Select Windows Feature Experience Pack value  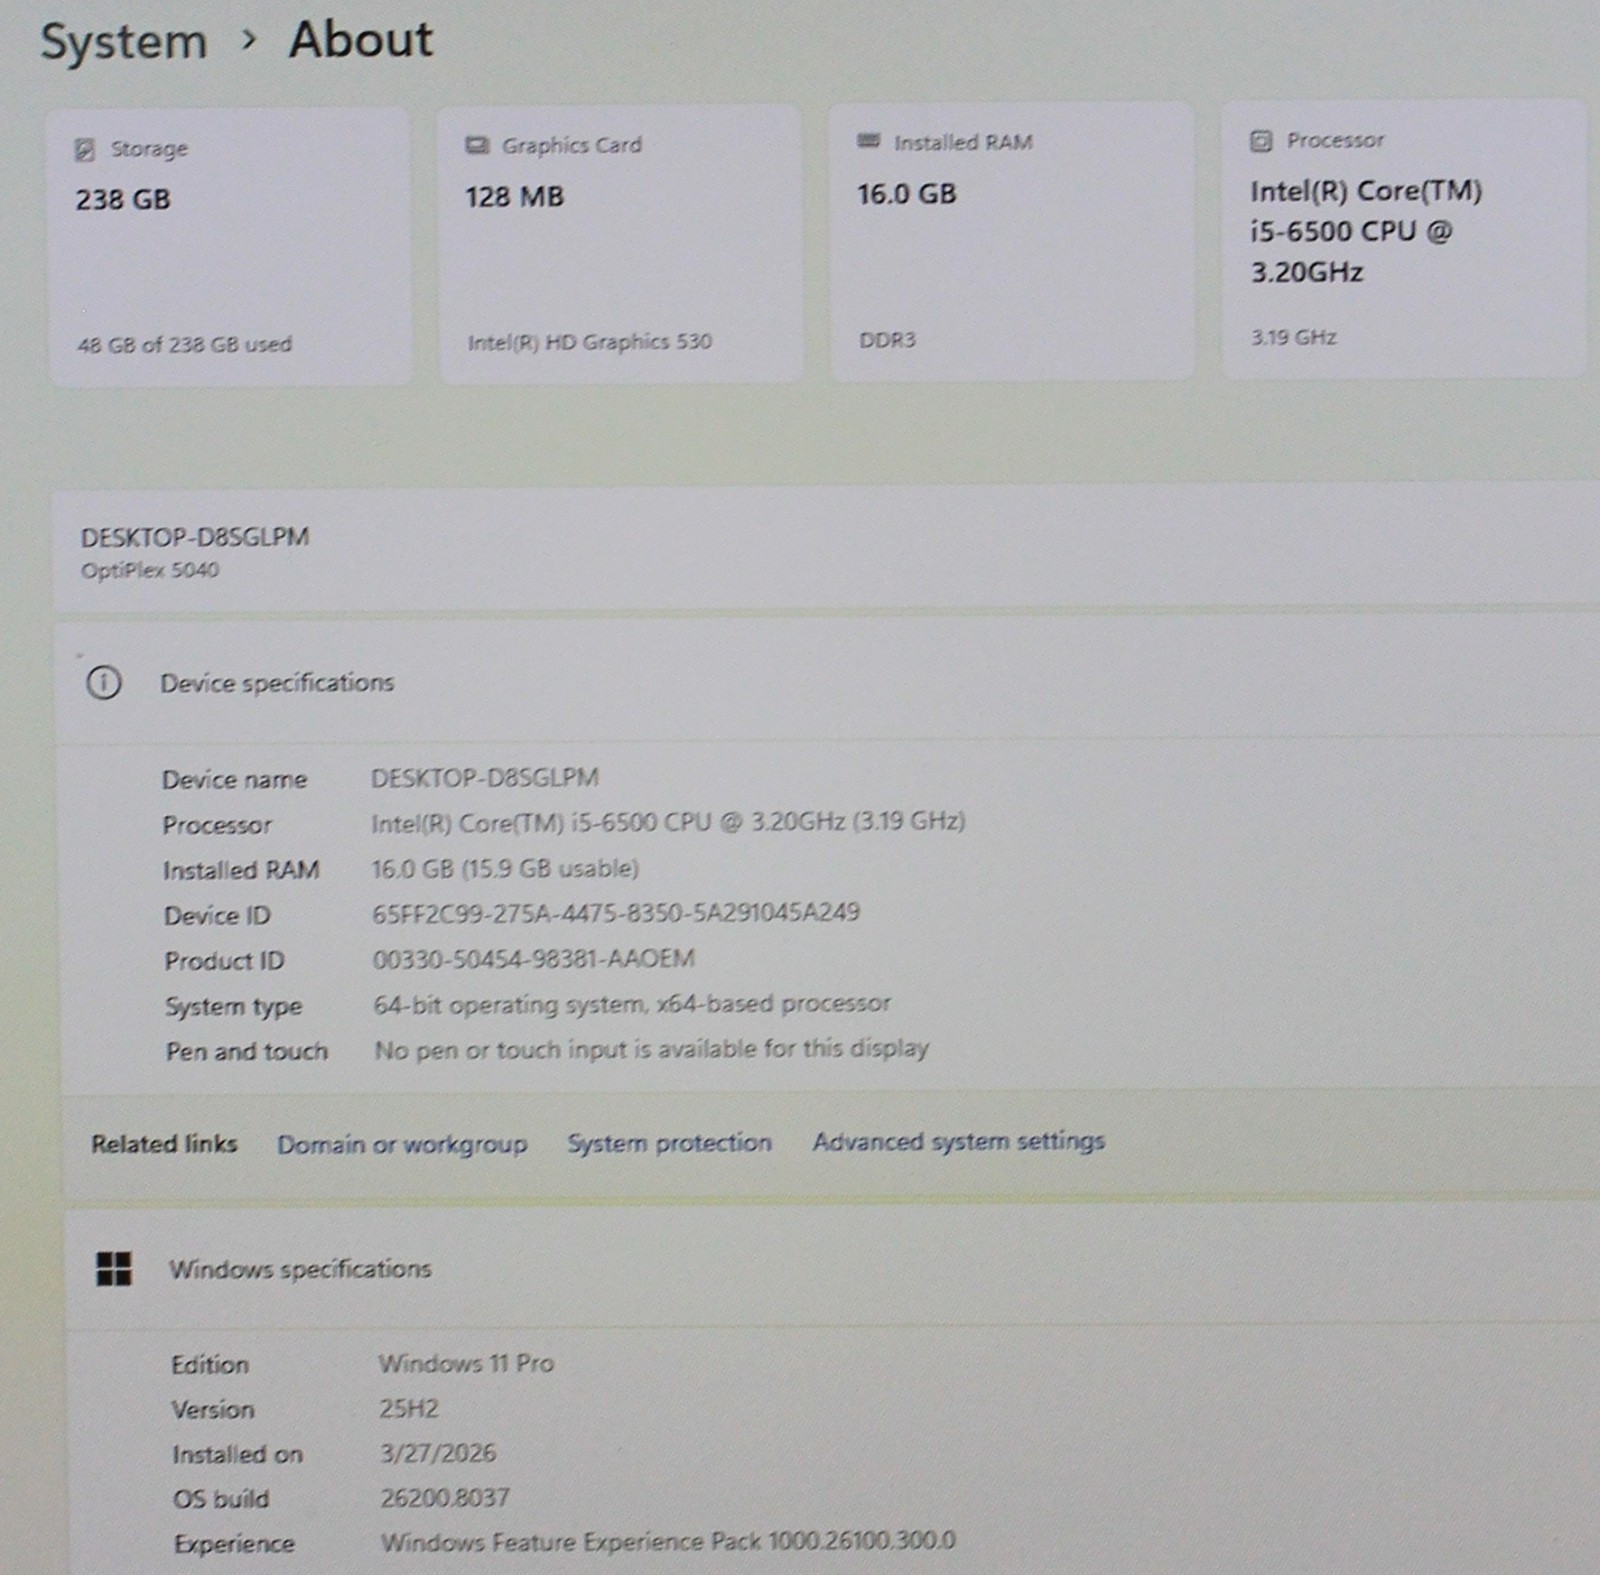[668, 1541]
